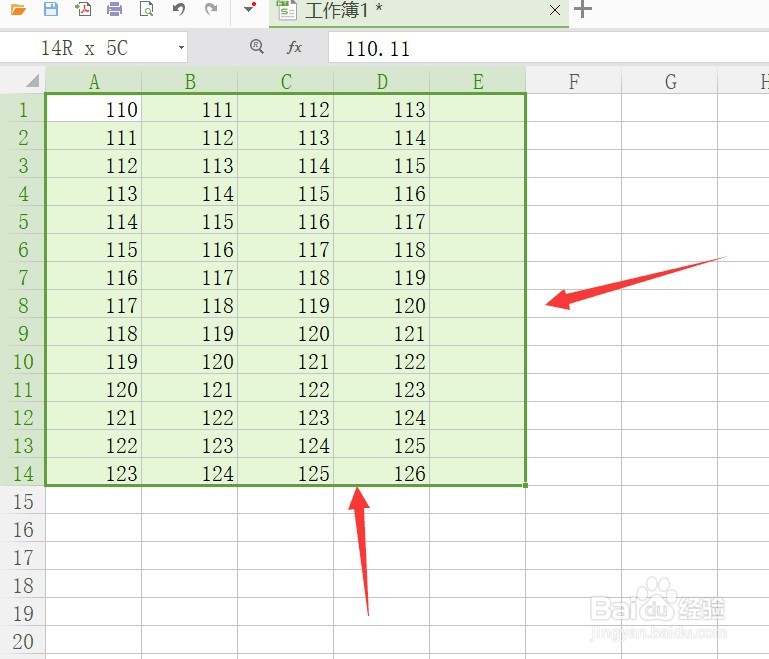This screenshot has width=769, height=659.
Task: Click cell C14 containing 125
Action: [286, 472]
